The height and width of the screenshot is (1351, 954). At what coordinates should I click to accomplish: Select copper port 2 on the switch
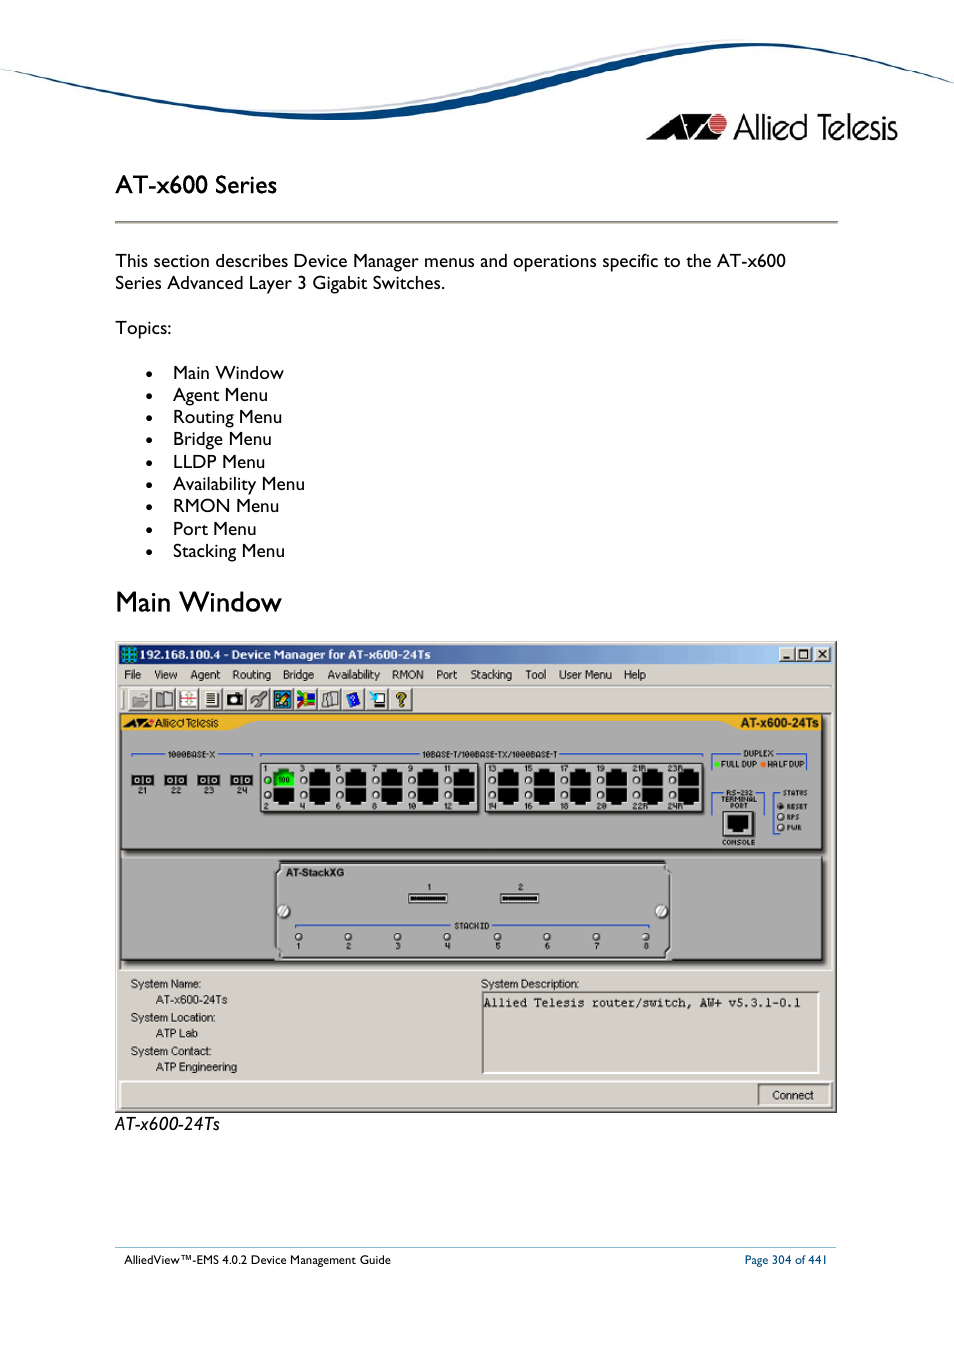[x=284, y=796]
